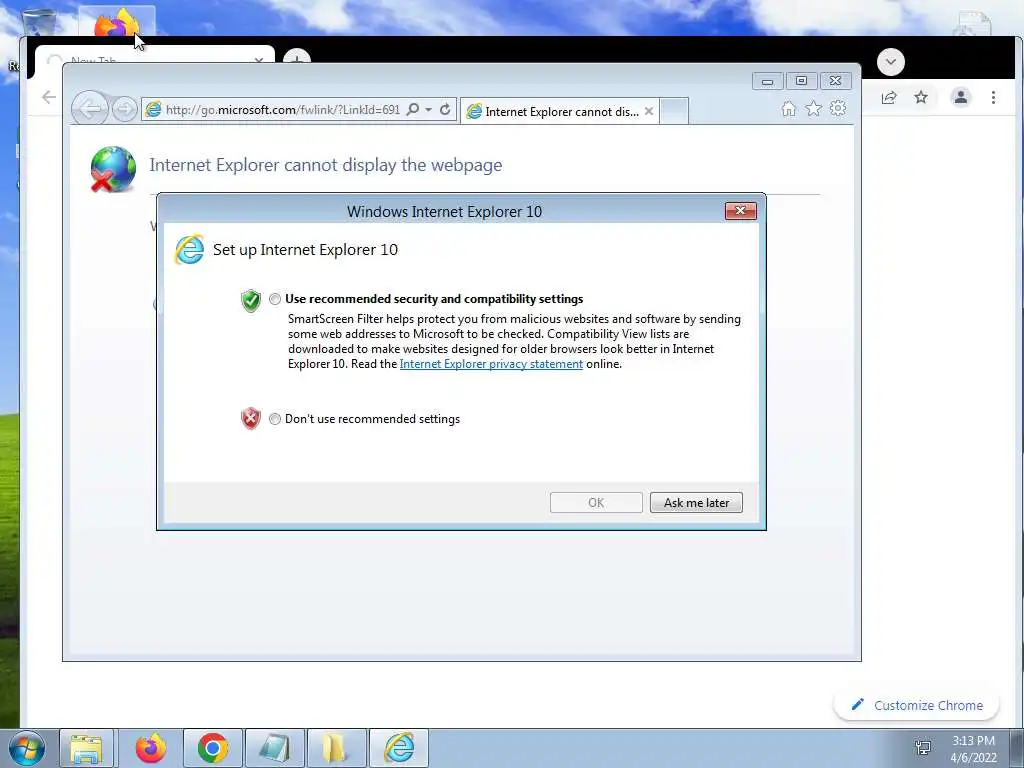This screenshot has height=768, width=1024.
Task: Select the Internet Explorer cannot display tab
Action: click(560, 112)
